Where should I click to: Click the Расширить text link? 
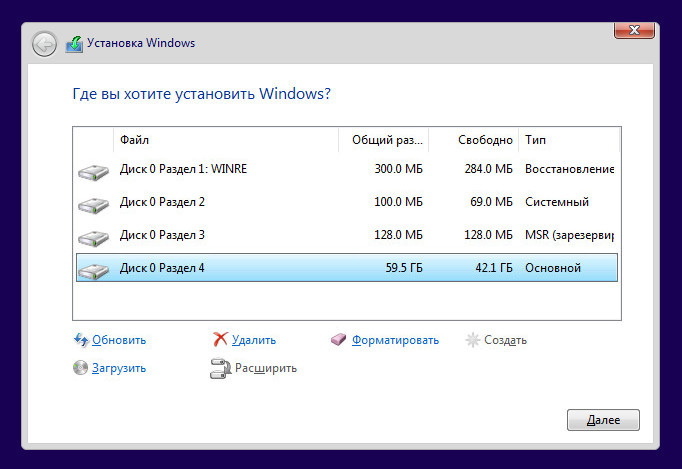[x=266, y=368]
